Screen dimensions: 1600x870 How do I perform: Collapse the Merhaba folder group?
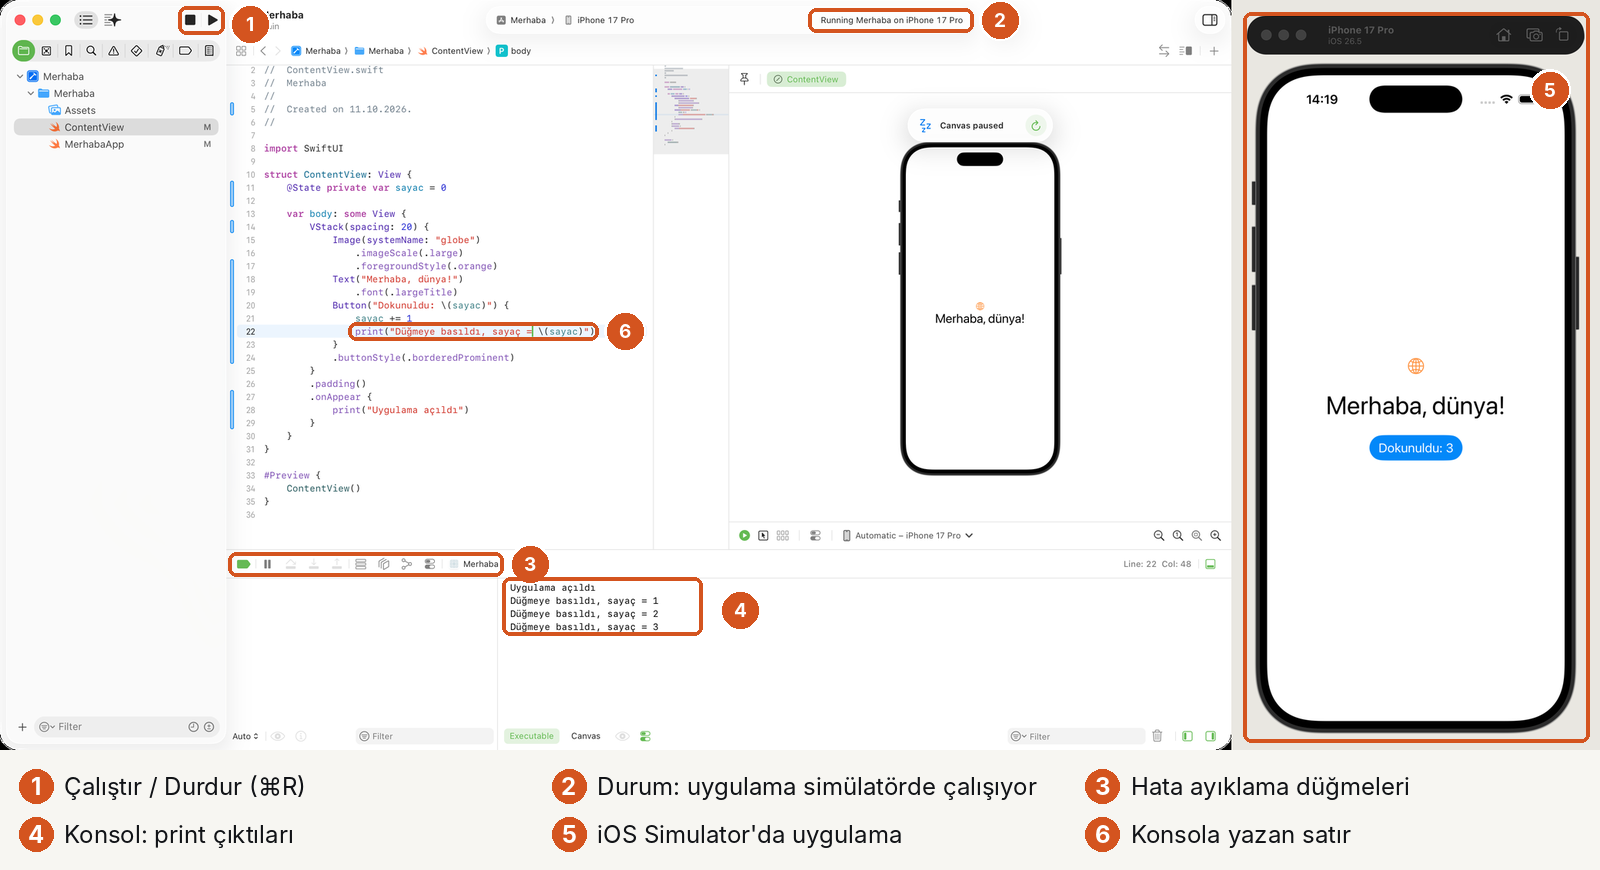[x=31, y=93]
